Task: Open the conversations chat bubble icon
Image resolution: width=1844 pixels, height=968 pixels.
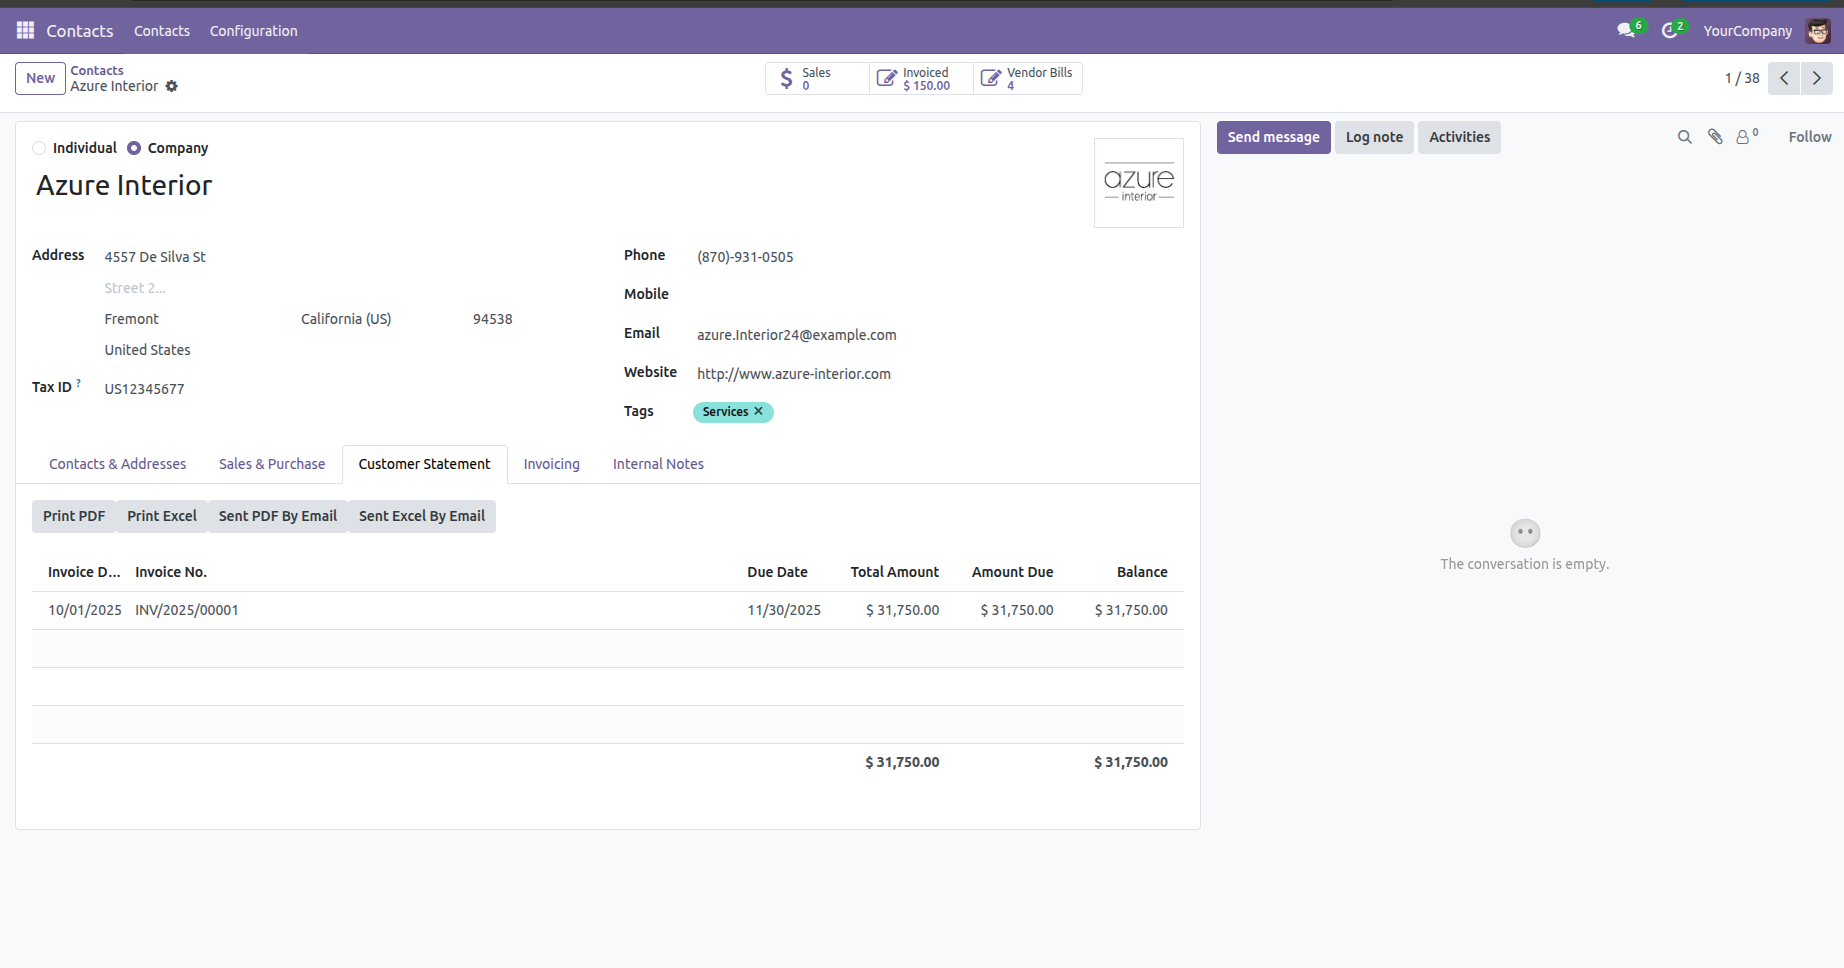Action: [x=1627, y=31]
